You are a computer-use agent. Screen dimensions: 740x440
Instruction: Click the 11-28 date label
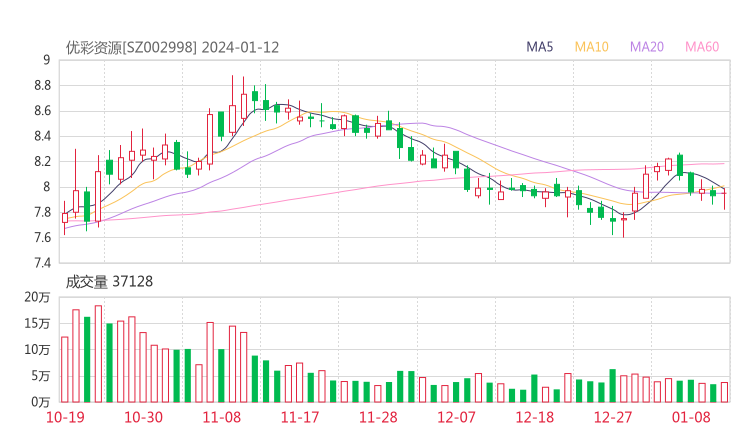(x=378, y=417)
